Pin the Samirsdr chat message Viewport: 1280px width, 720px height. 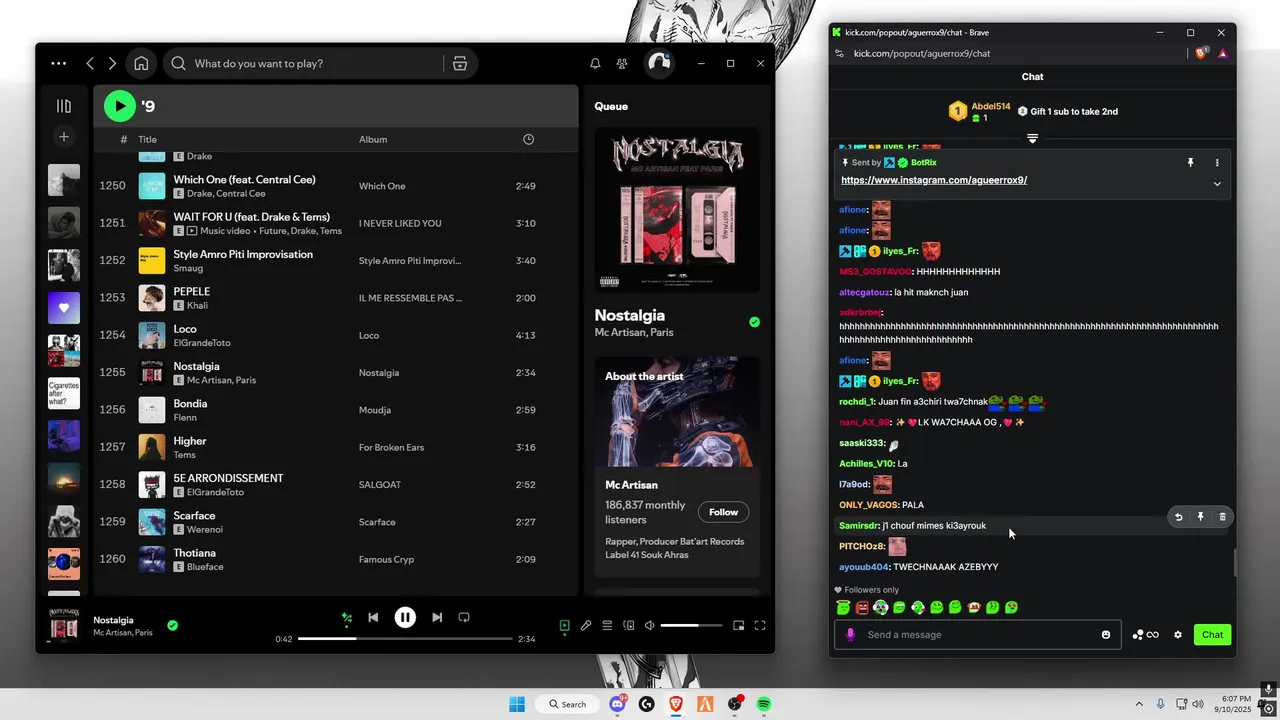(x=1201, y=517)
